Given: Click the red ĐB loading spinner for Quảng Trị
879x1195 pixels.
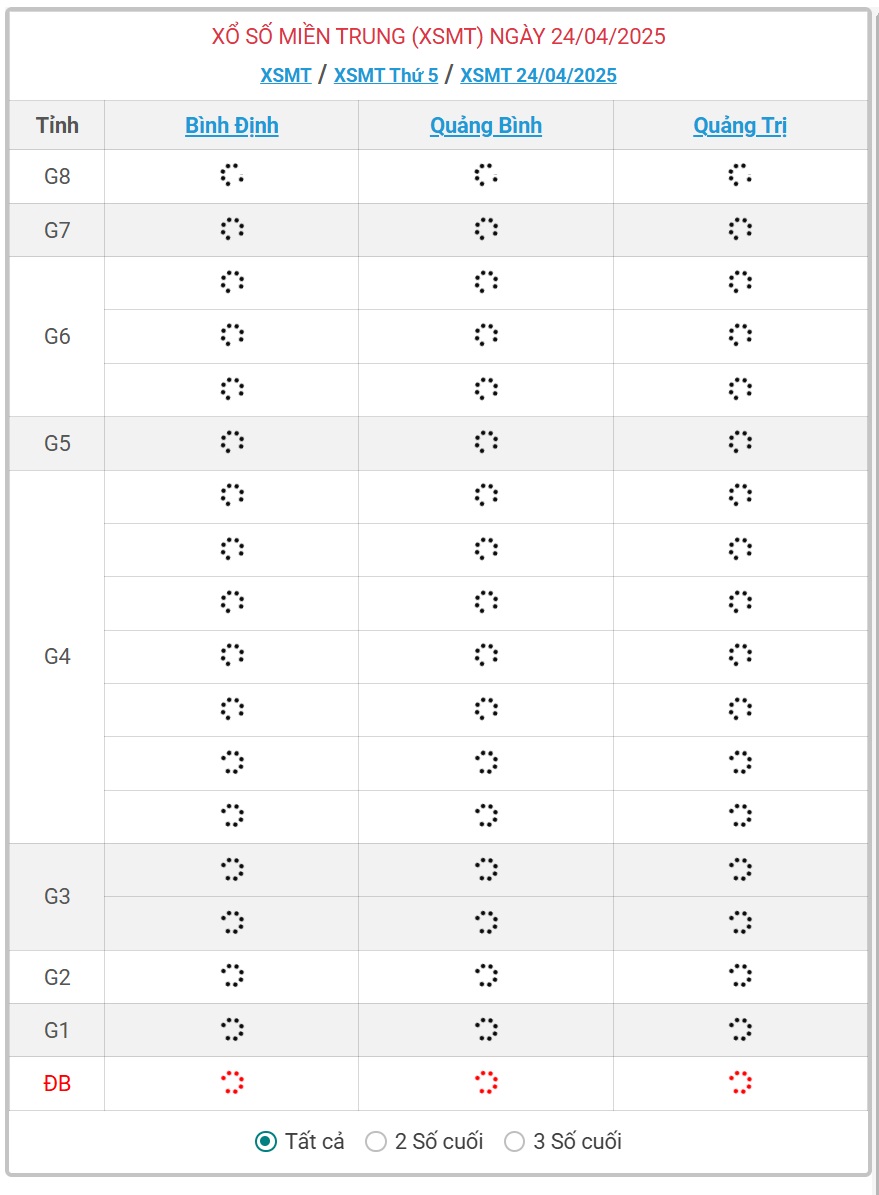Looking at the screenshot, I should pos(739,1082).
